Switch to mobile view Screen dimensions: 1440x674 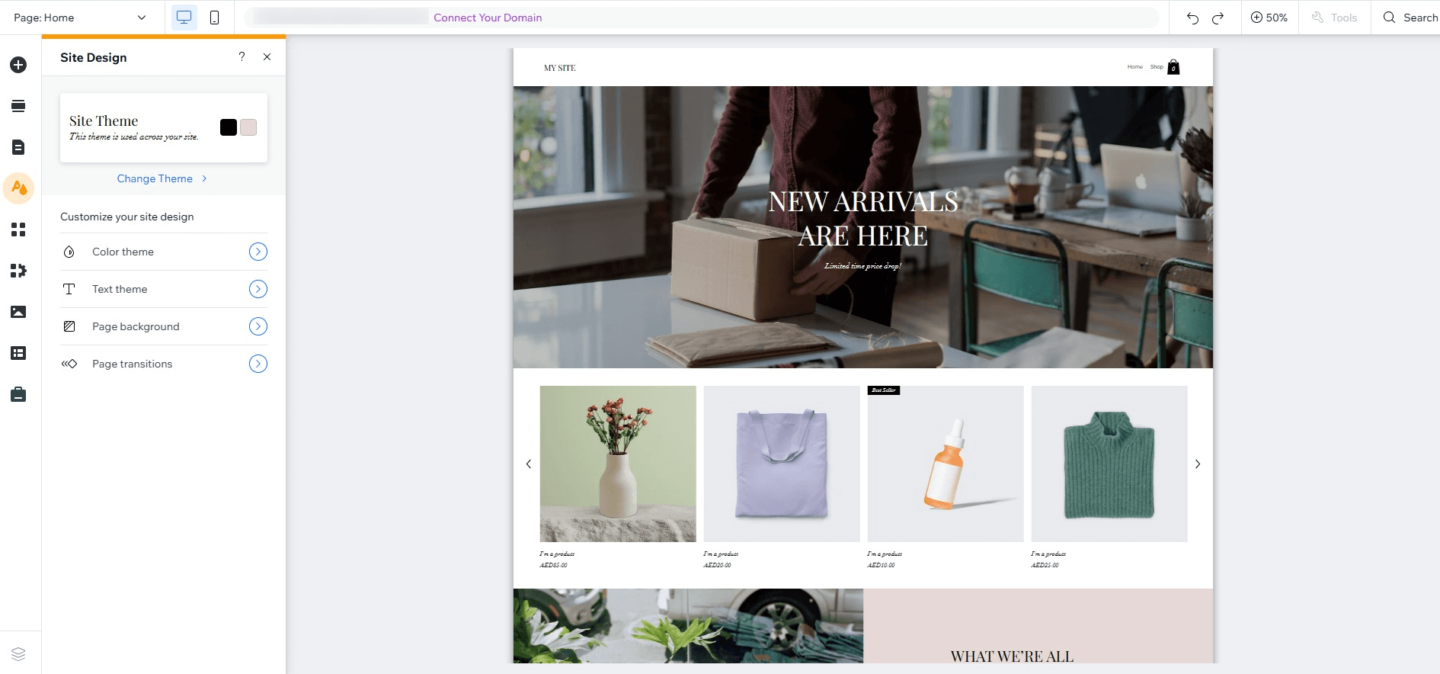pos(214,17)
